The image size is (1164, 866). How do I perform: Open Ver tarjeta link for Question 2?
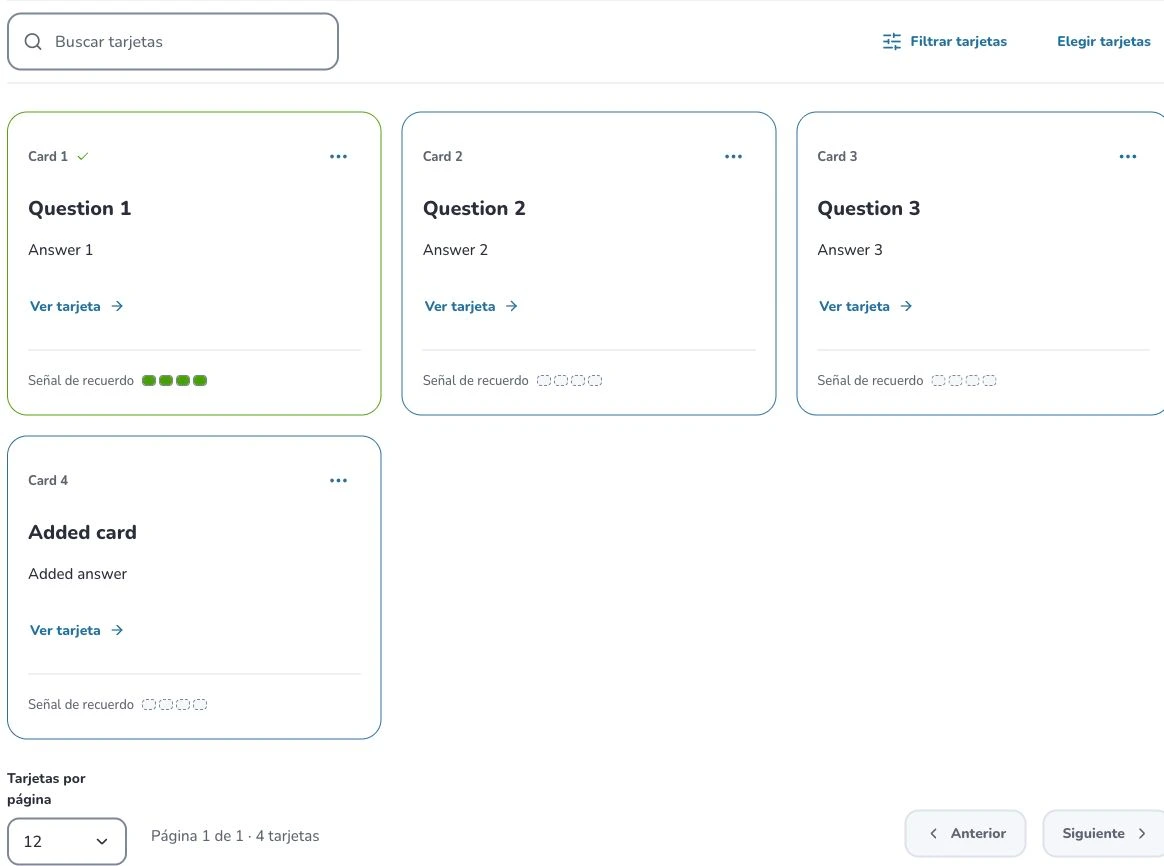[471, 306]
